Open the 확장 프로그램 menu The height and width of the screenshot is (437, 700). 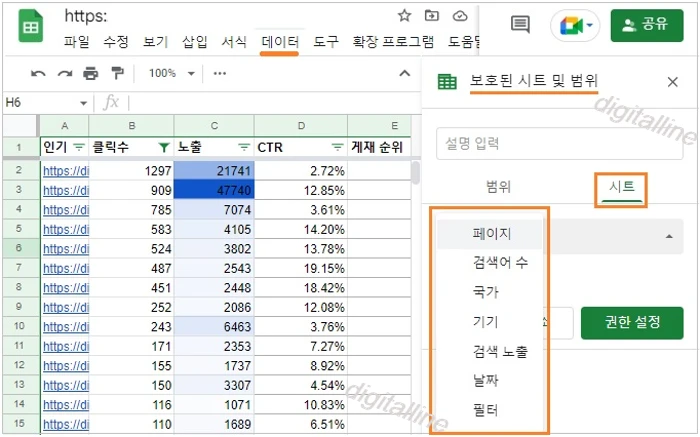point(393,42)
